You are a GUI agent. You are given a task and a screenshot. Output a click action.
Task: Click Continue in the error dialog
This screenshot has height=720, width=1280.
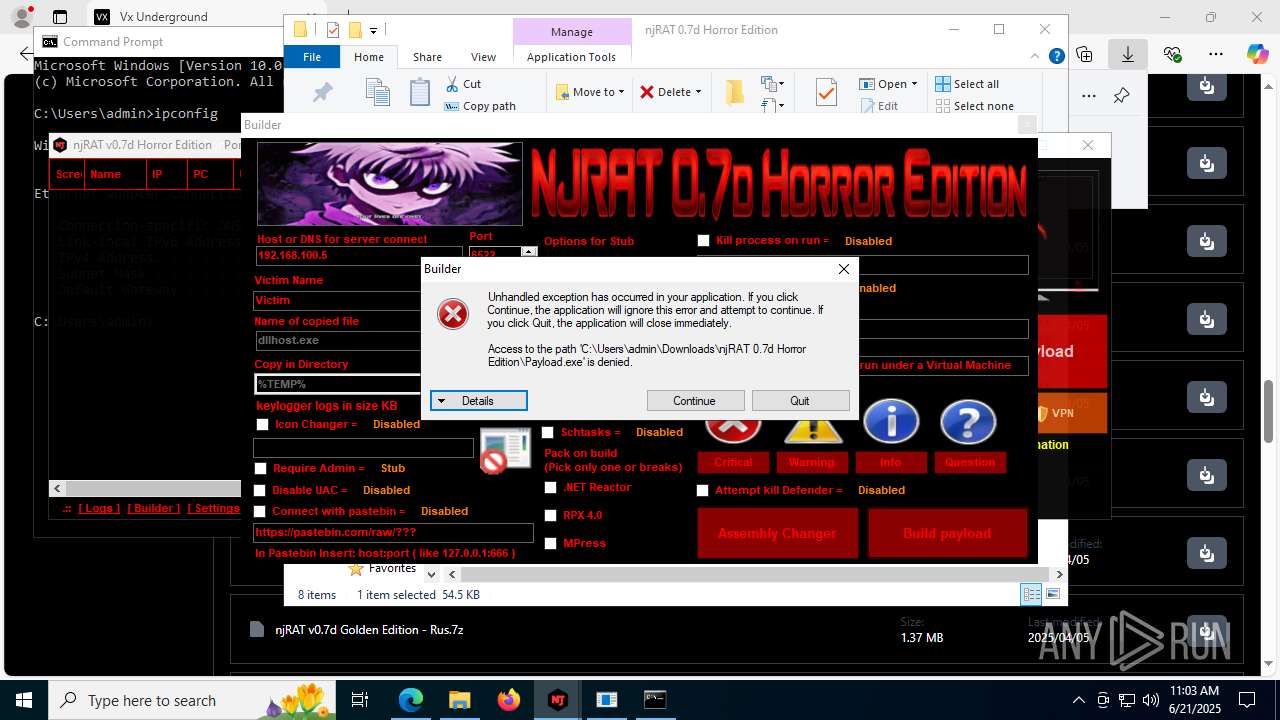coord(695,401)
